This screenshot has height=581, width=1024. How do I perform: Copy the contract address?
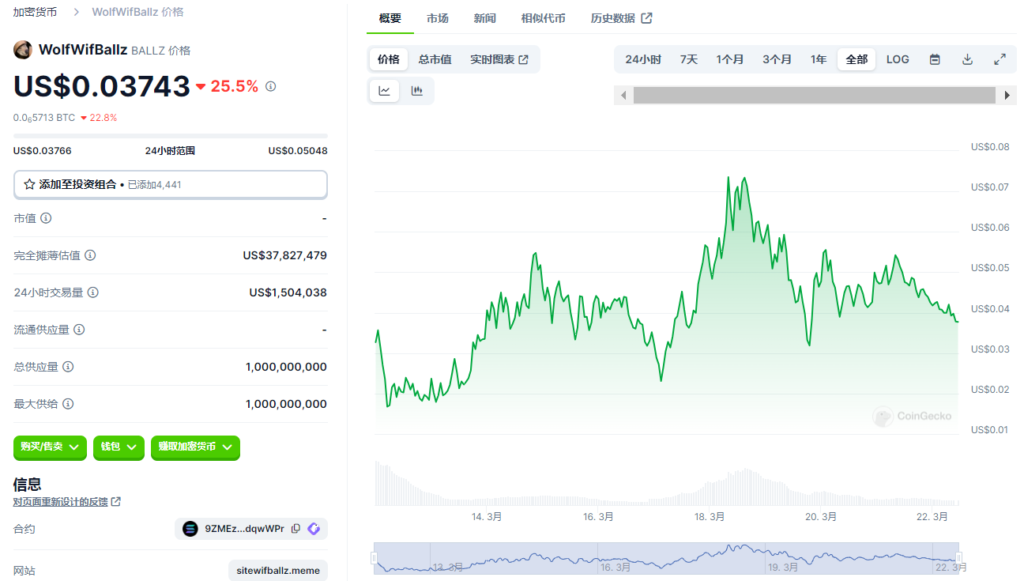click(x=295, y=529)
